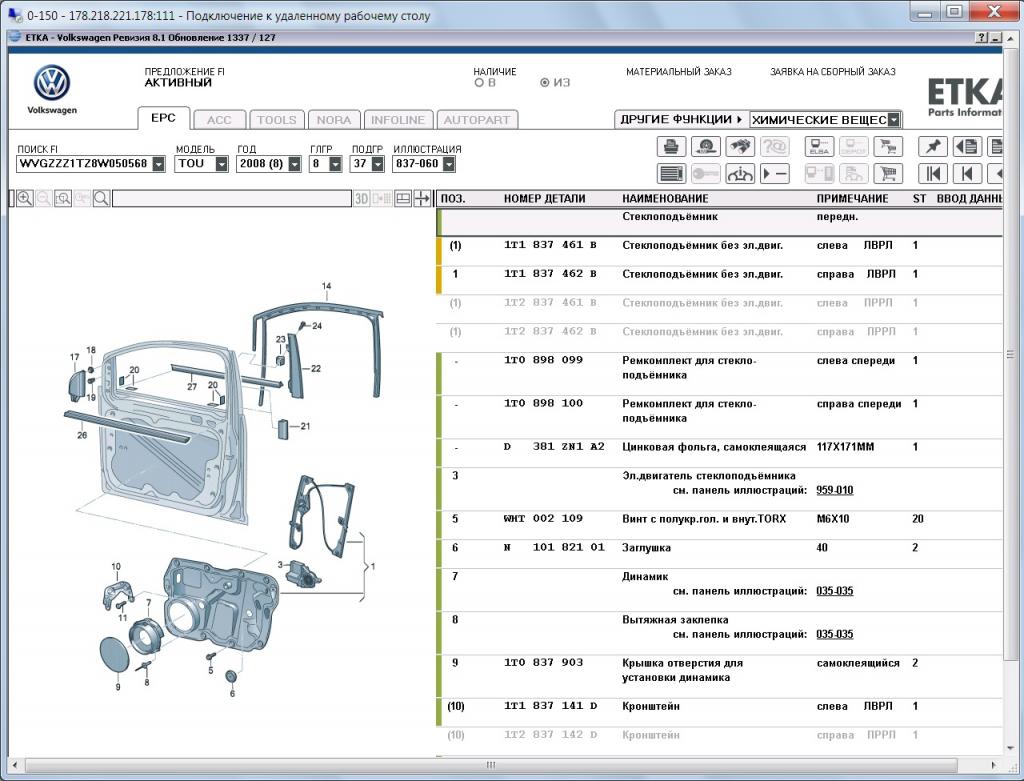Switch to the TOOLS tab
The width and height of the screenshot is (1024, 781).
tap(277, 120)
